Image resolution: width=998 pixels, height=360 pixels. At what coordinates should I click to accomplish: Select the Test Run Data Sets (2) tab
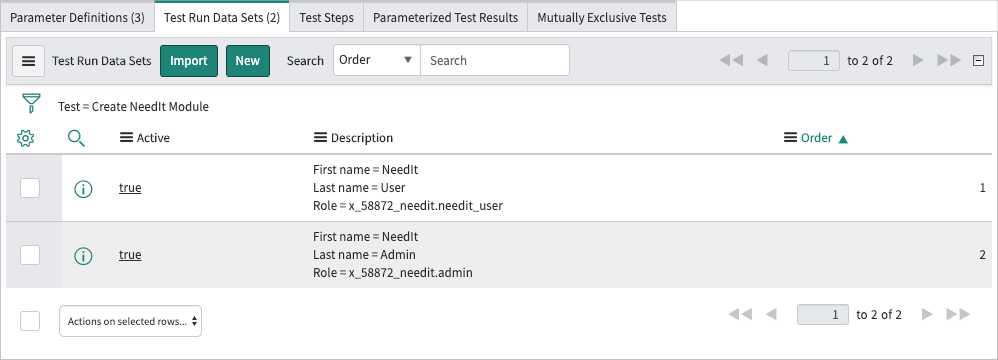[222, 17]
